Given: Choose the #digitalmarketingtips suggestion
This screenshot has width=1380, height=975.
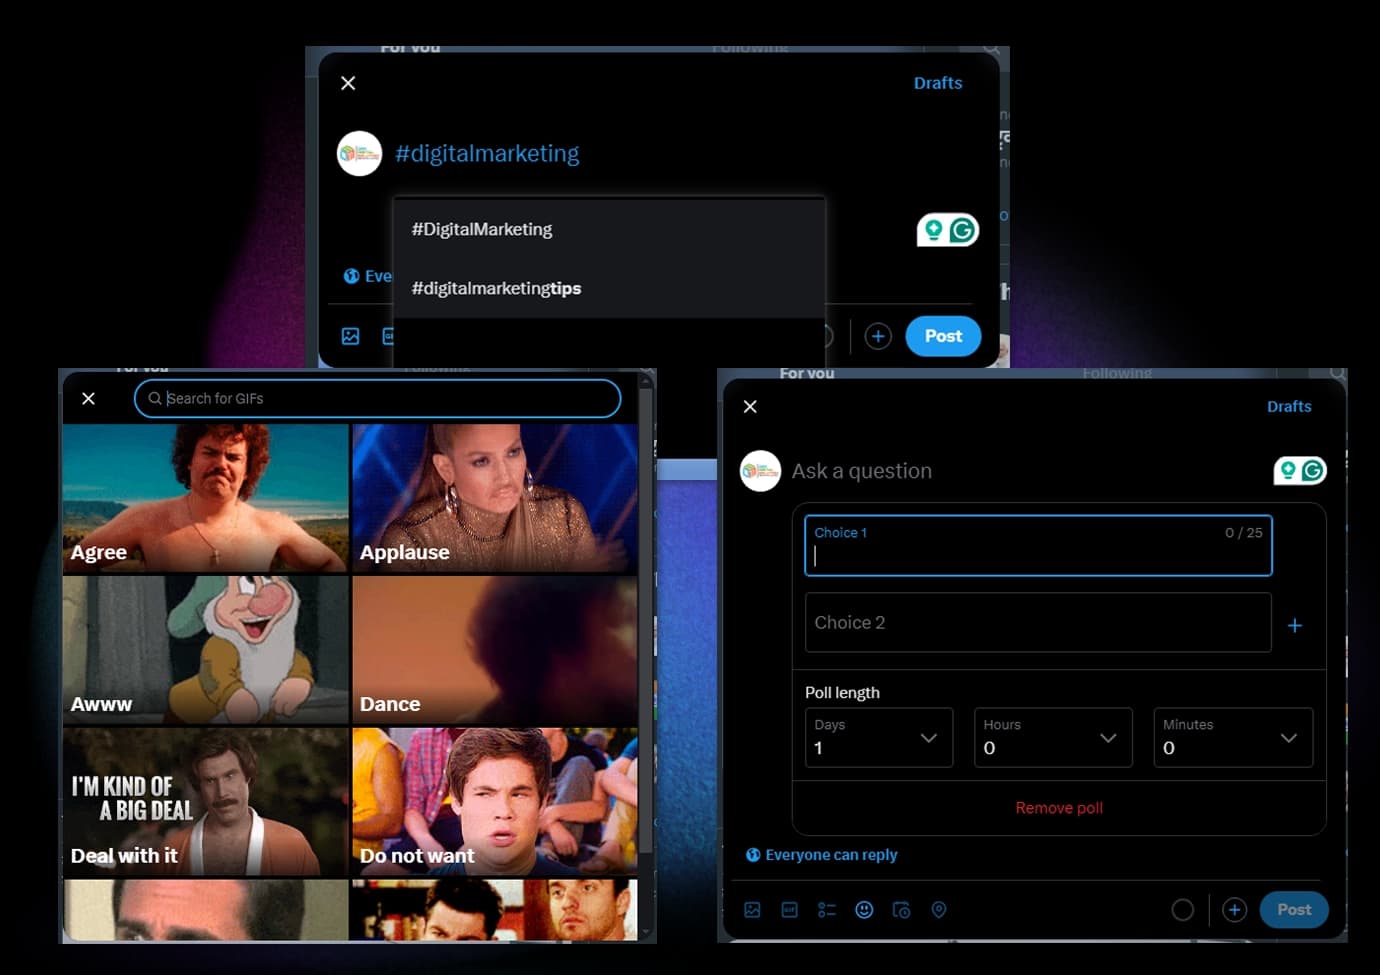Looking at the screenshot, I should (x=496, y=288).
